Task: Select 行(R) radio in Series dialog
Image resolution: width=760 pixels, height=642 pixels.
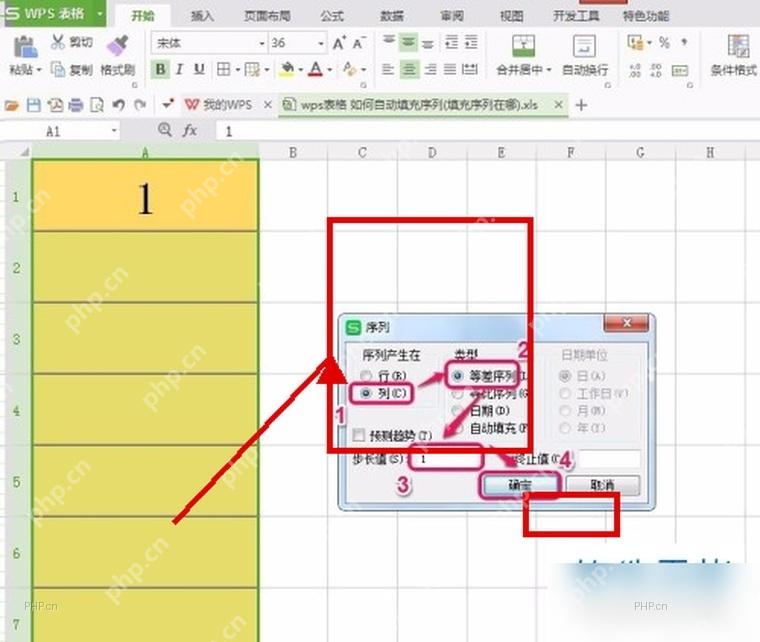Action: click(x=366, y=376)
